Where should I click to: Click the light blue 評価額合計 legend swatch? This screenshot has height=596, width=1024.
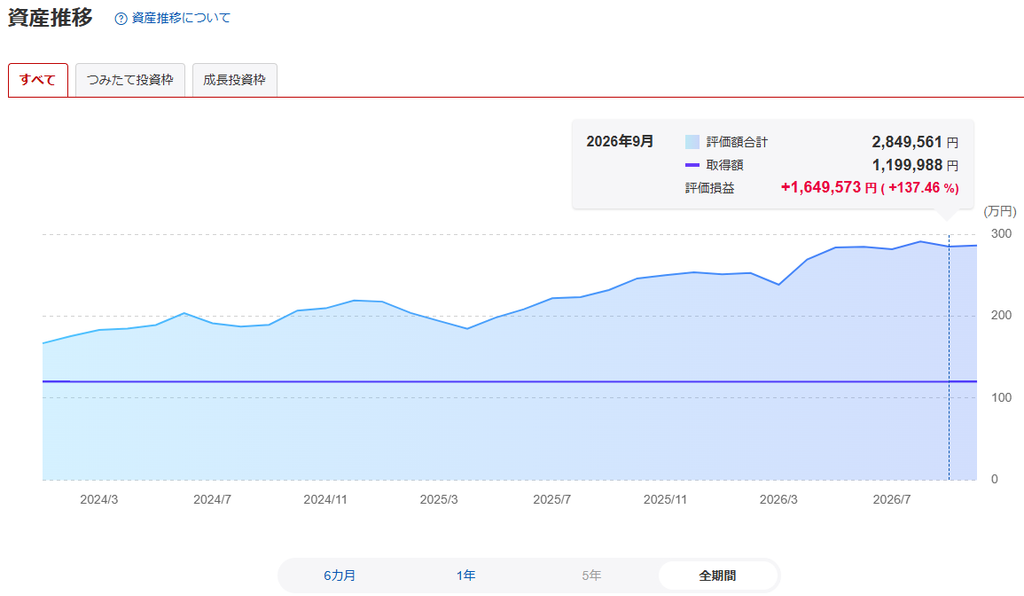[x=692, y=142]
